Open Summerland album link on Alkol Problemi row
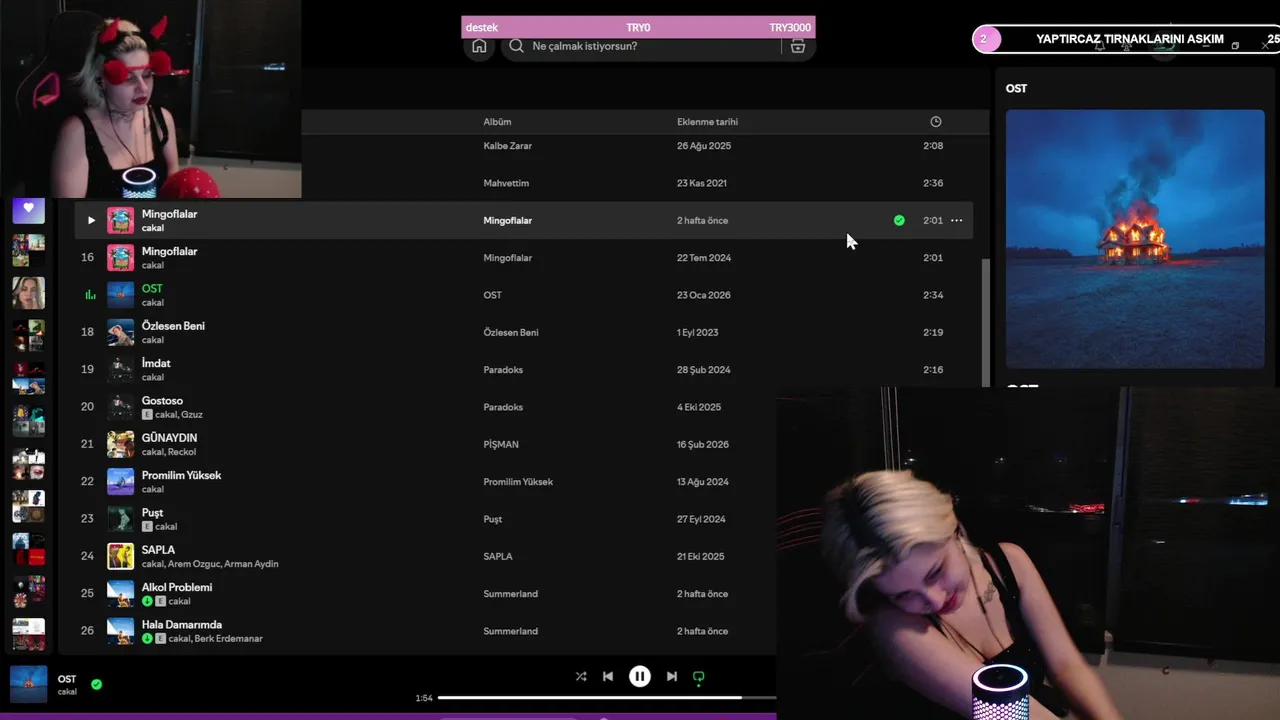The width and height of the screenshot is (1280, 720). (x=510, y=594)
